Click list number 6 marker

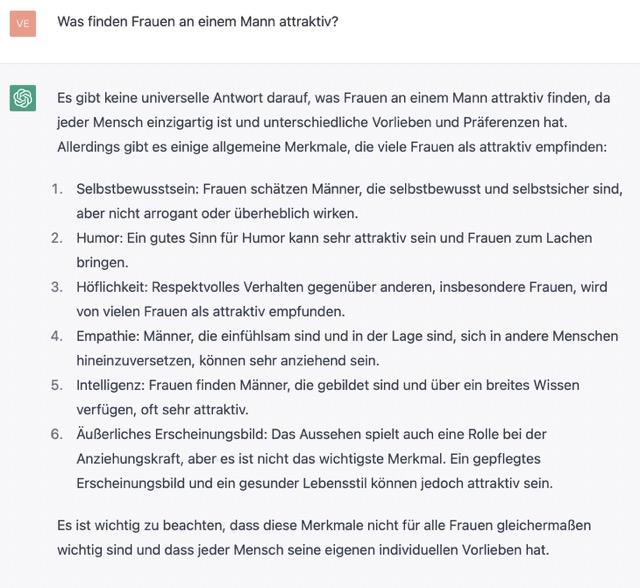(x=56, y=434)
